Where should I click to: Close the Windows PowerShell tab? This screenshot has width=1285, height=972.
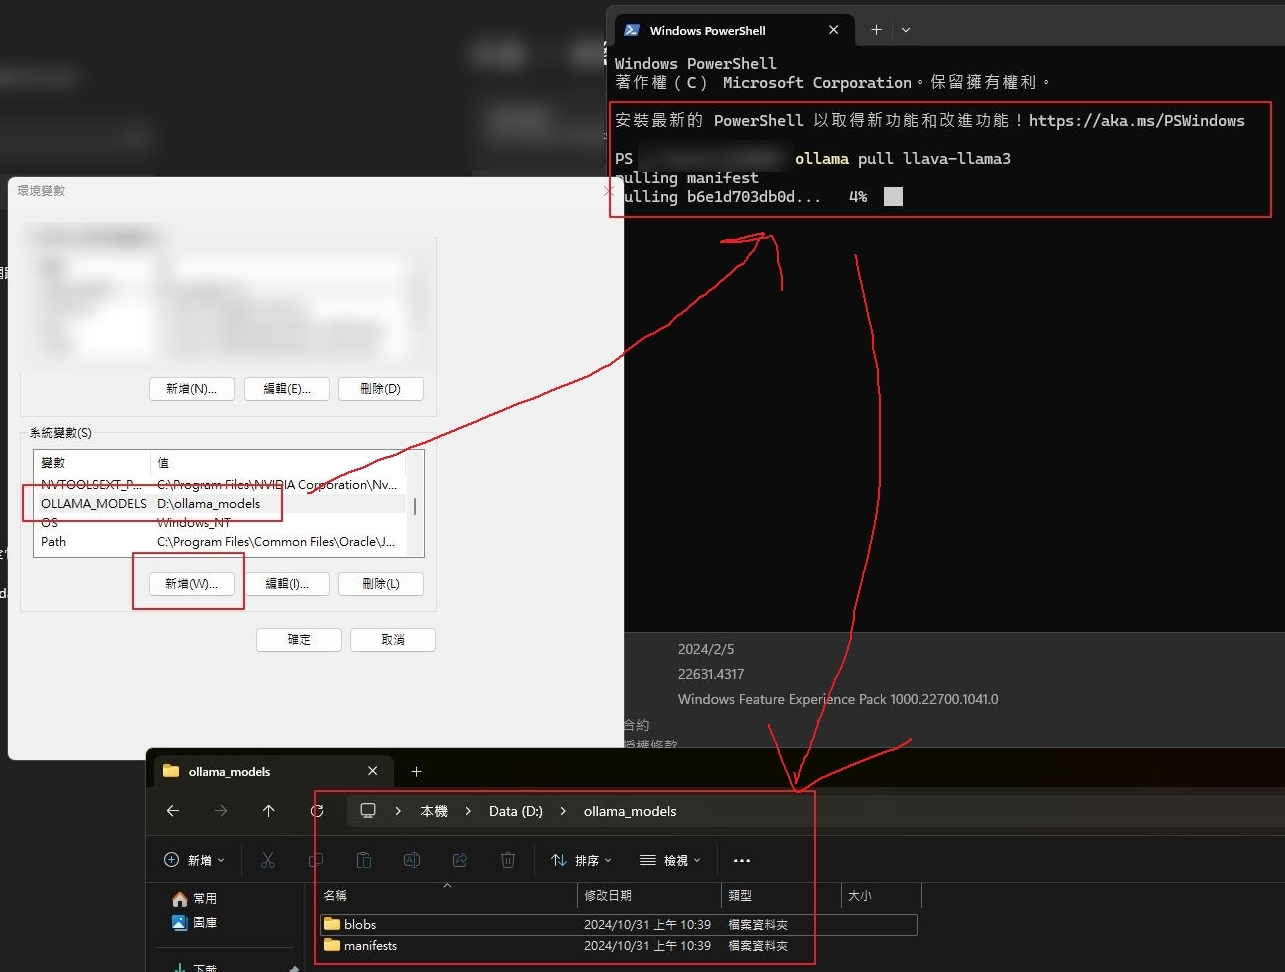click(x=833, y=30)
